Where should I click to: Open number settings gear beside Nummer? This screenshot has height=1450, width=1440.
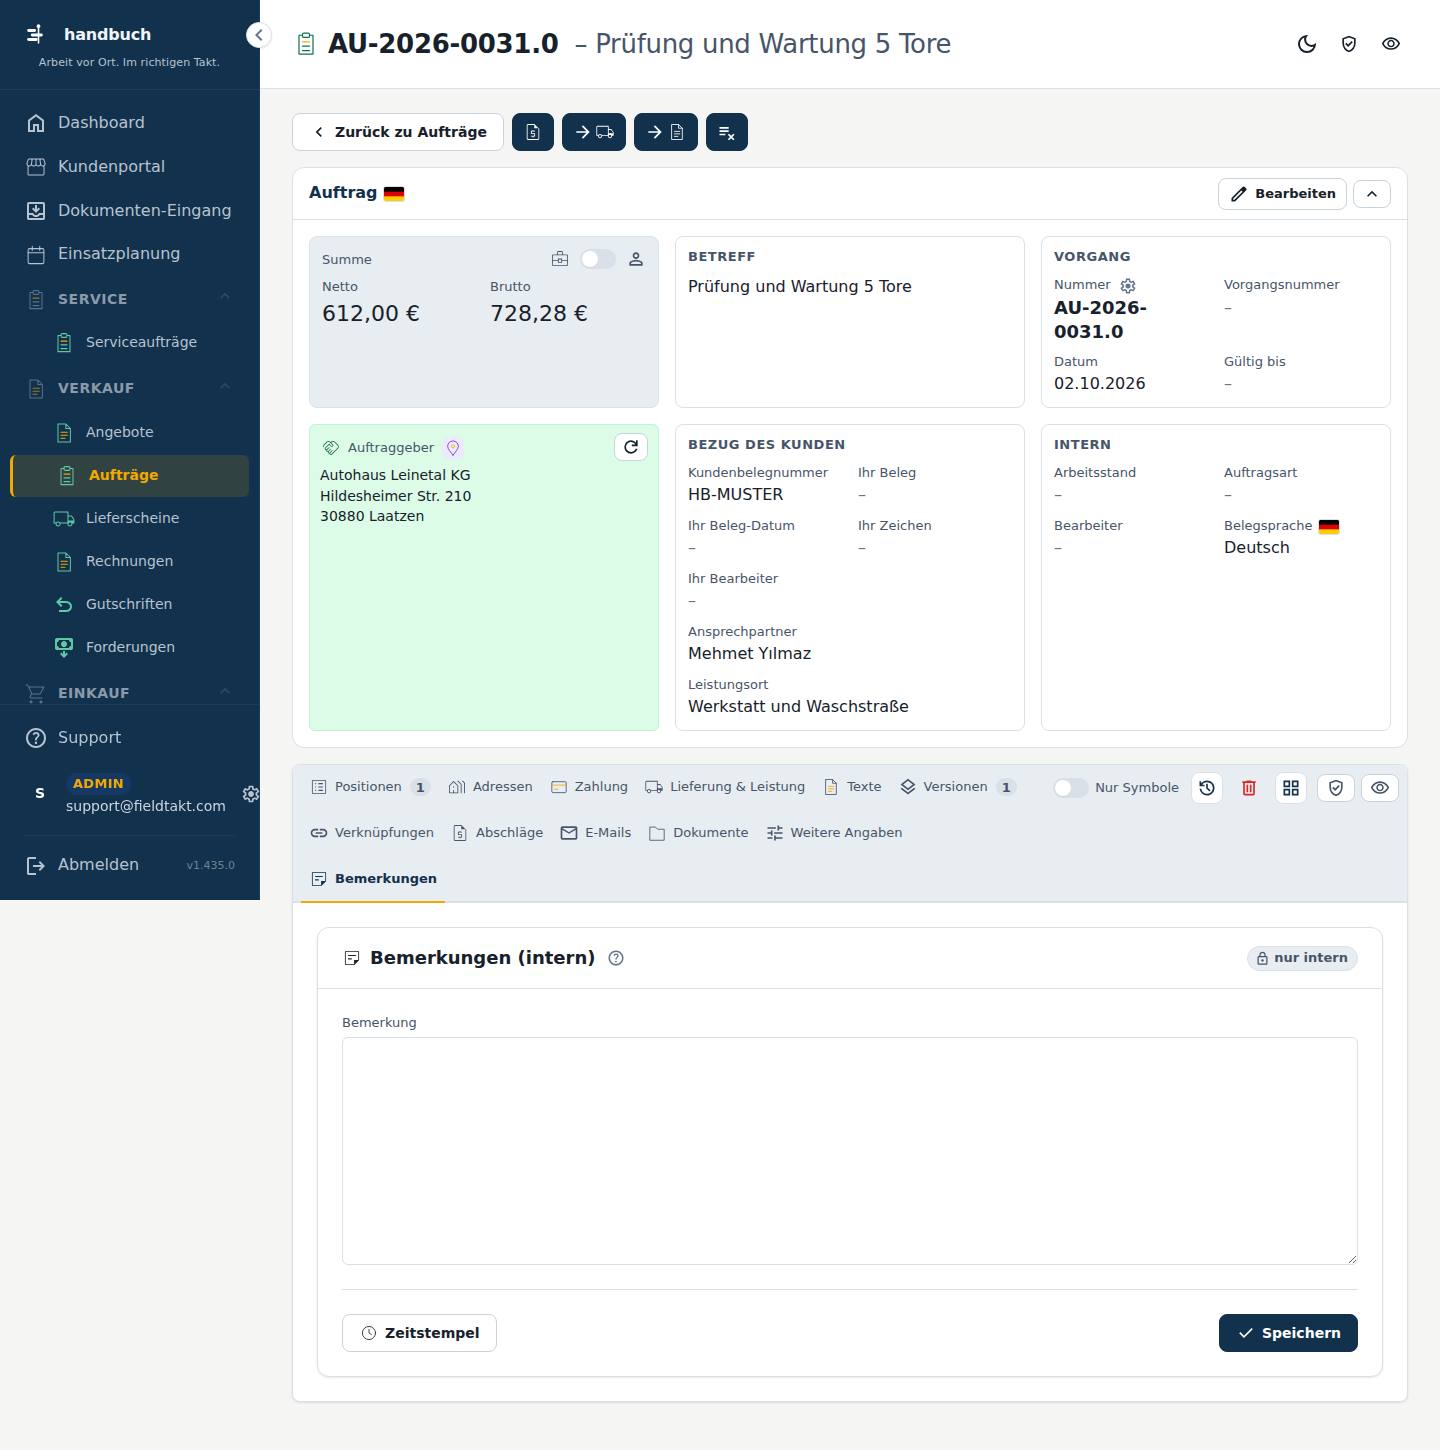[x=1128, y=285]
